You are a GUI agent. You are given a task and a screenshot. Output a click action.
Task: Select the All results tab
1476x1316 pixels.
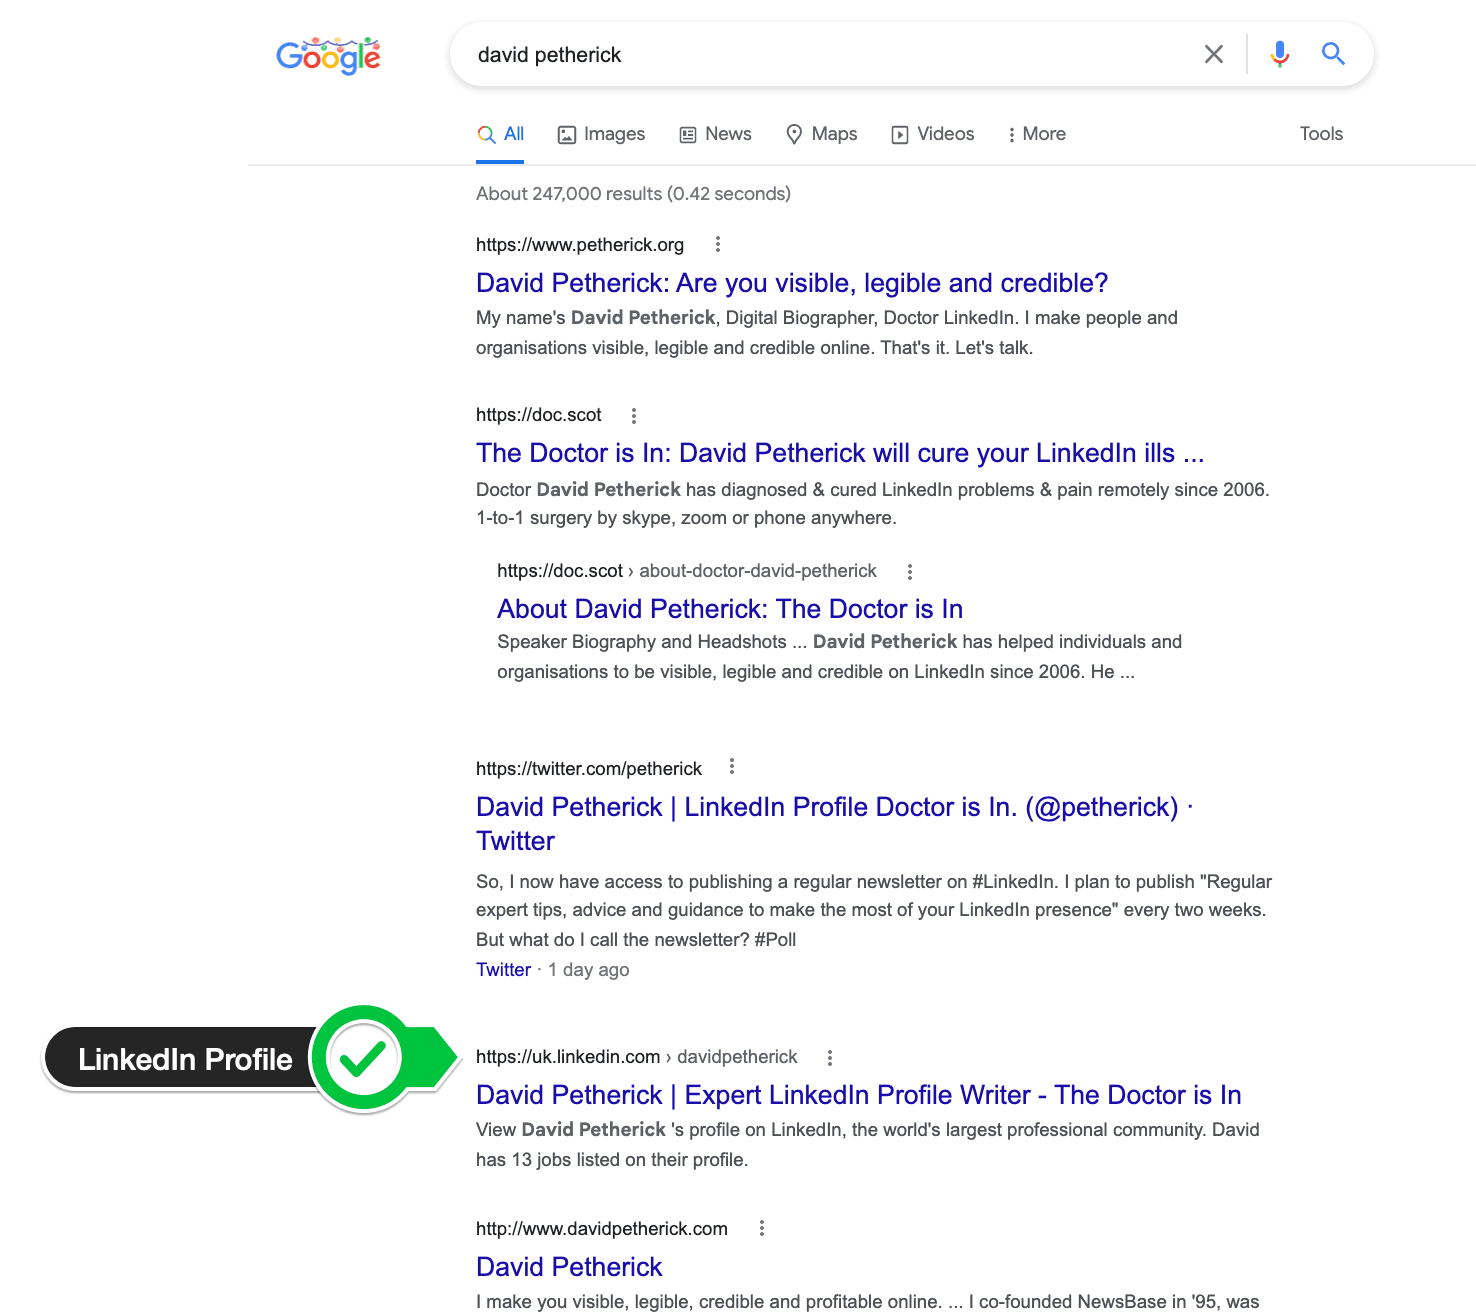click(501, 134)
